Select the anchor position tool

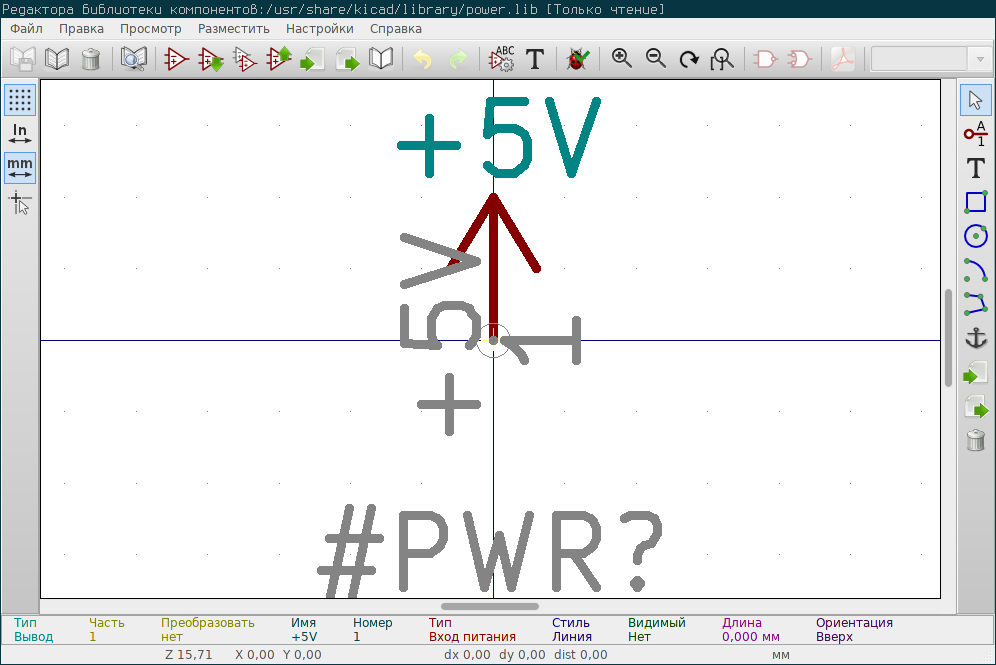pos(975,339)
